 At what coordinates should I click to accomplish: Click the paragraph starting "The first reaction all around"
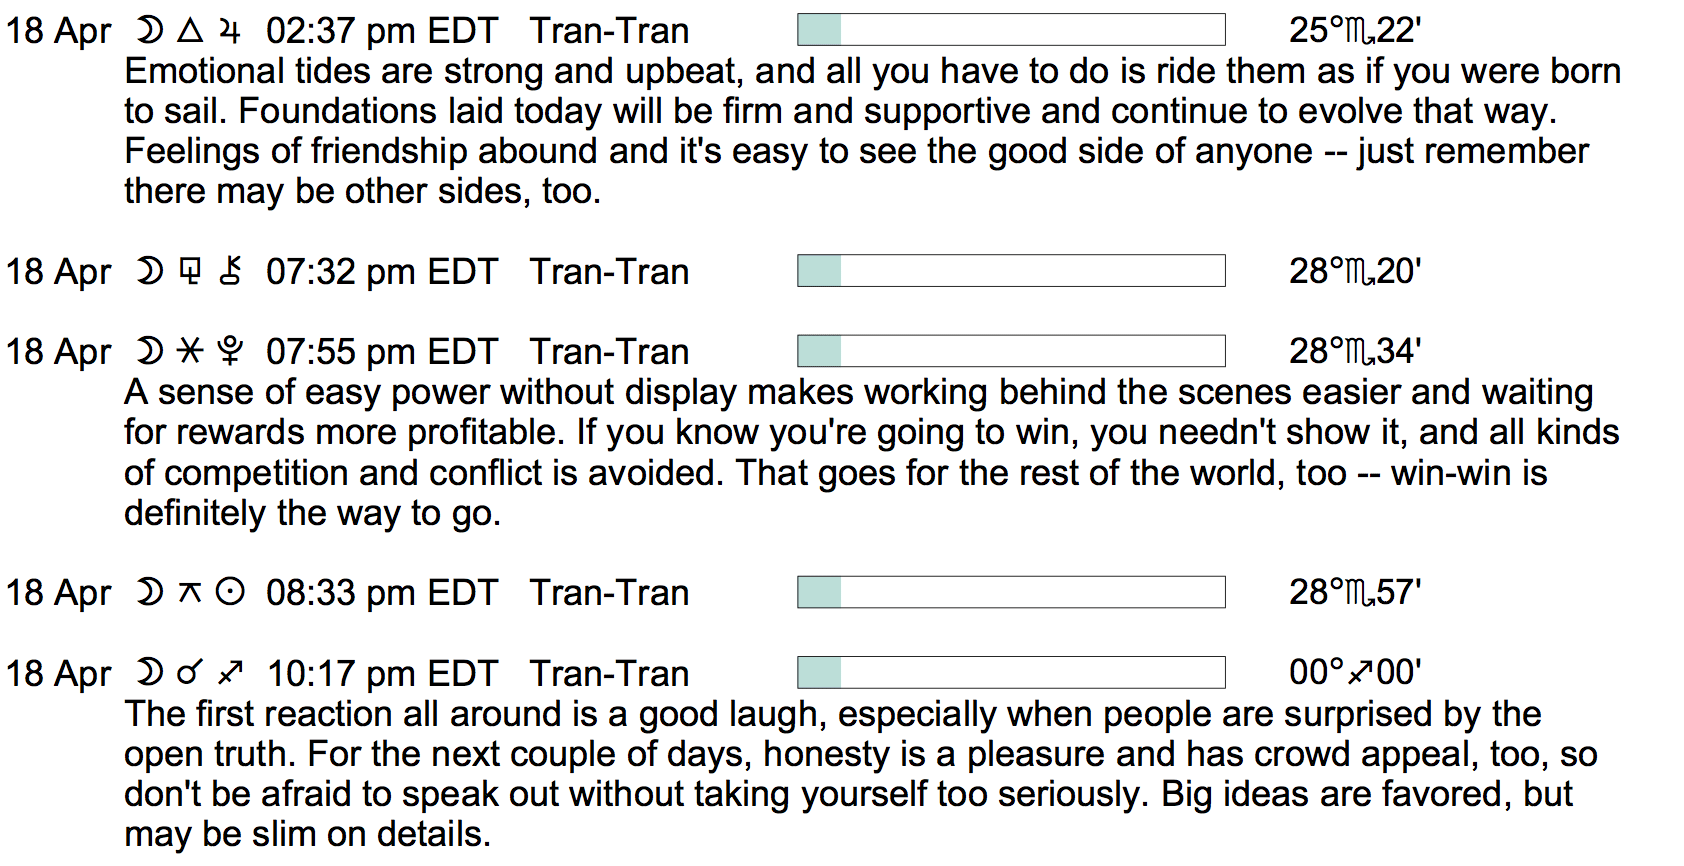860,774
